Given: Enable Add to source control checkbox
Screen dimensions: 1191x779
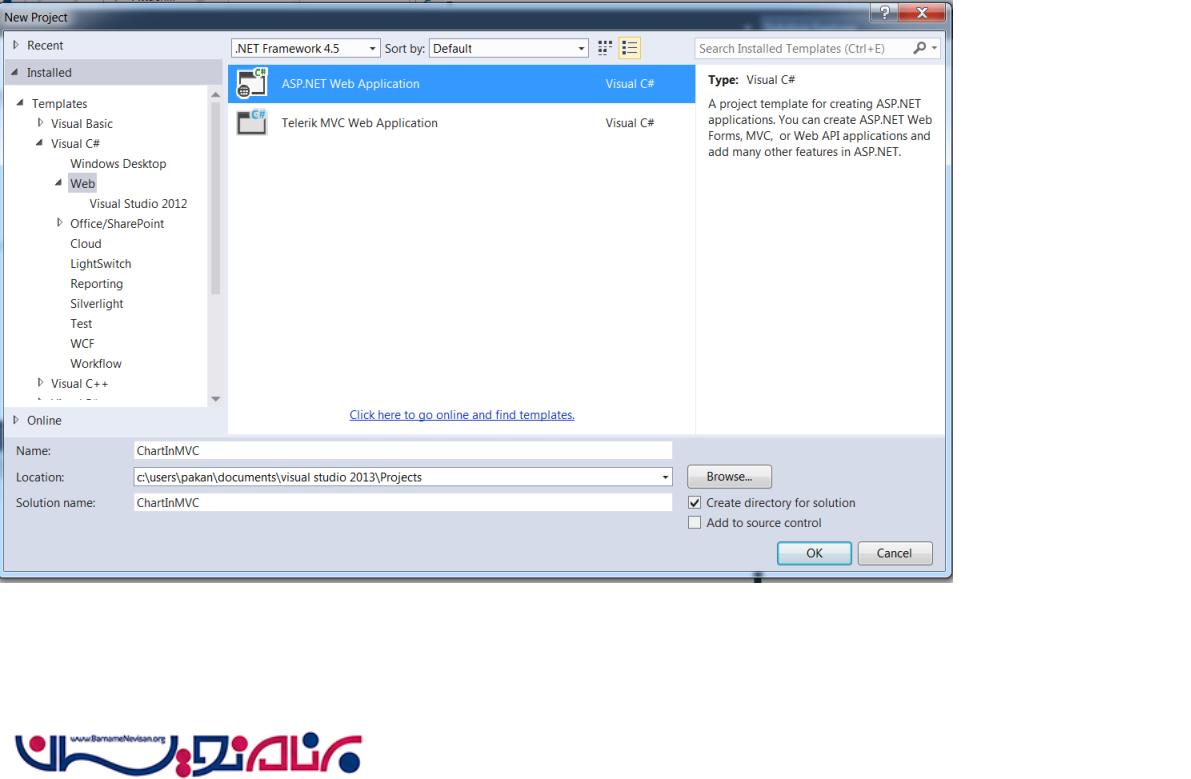Looking at the screenshot, I should (x=694, y=522).
